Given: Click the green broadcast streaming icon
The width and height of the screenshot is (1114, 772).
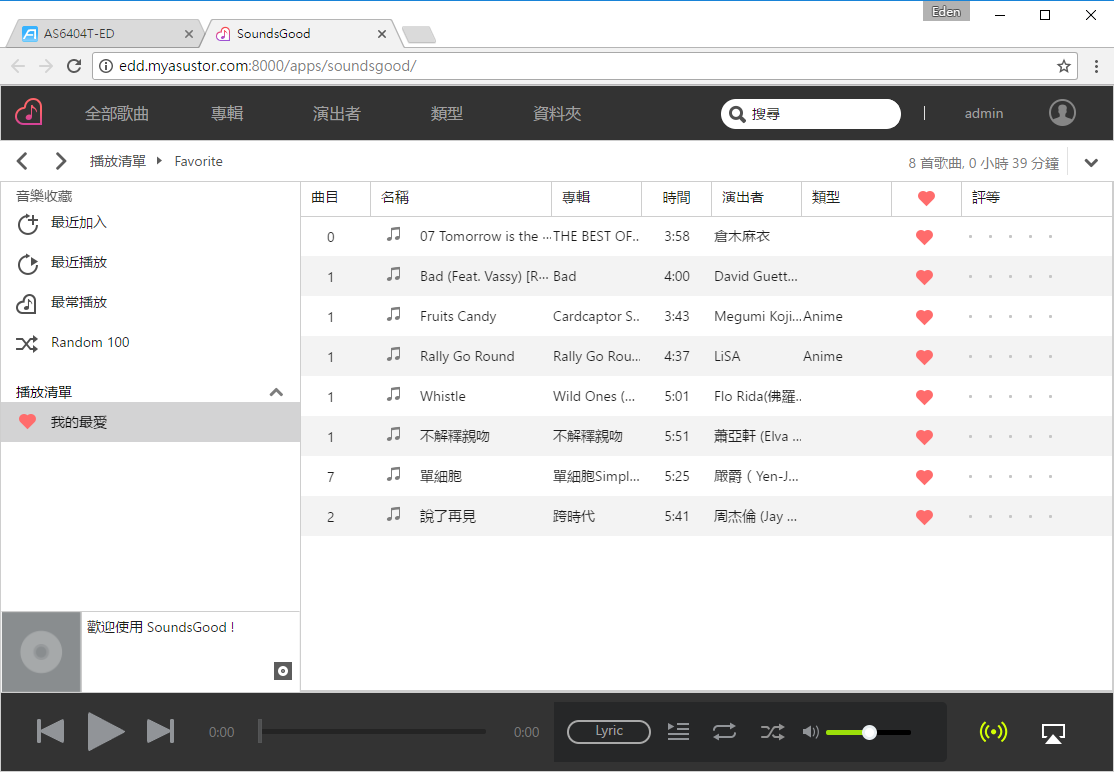Looking at the screenshot, I should (993, 732).
